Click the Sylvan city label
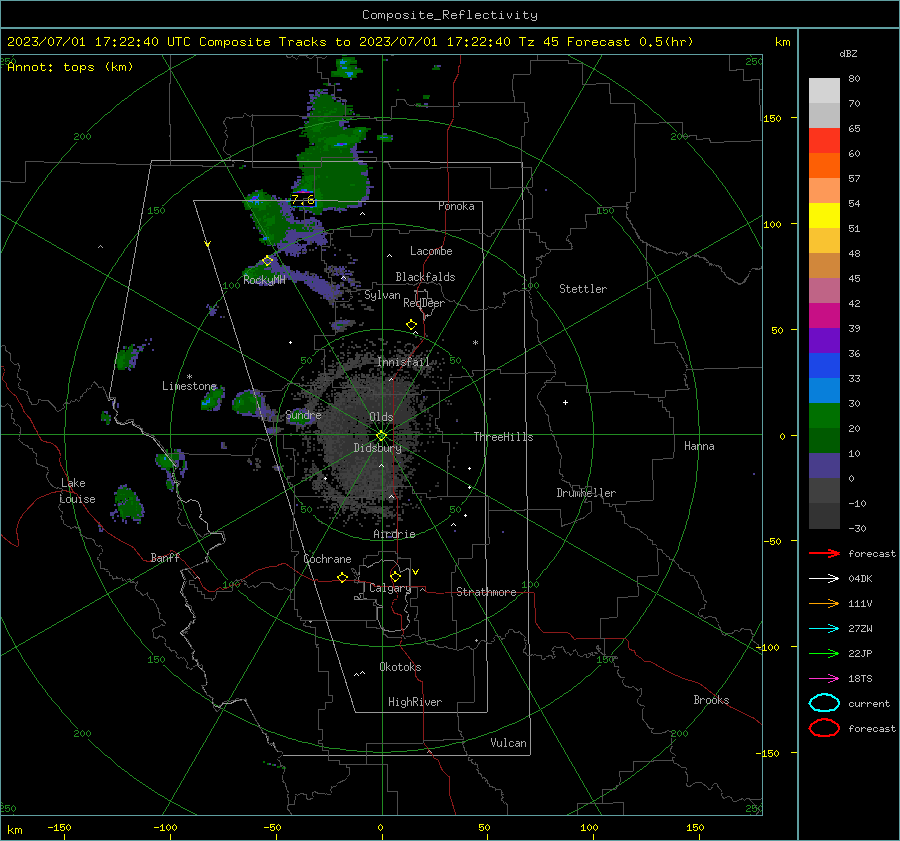The image size is (900, 841). tap(382, 295)
